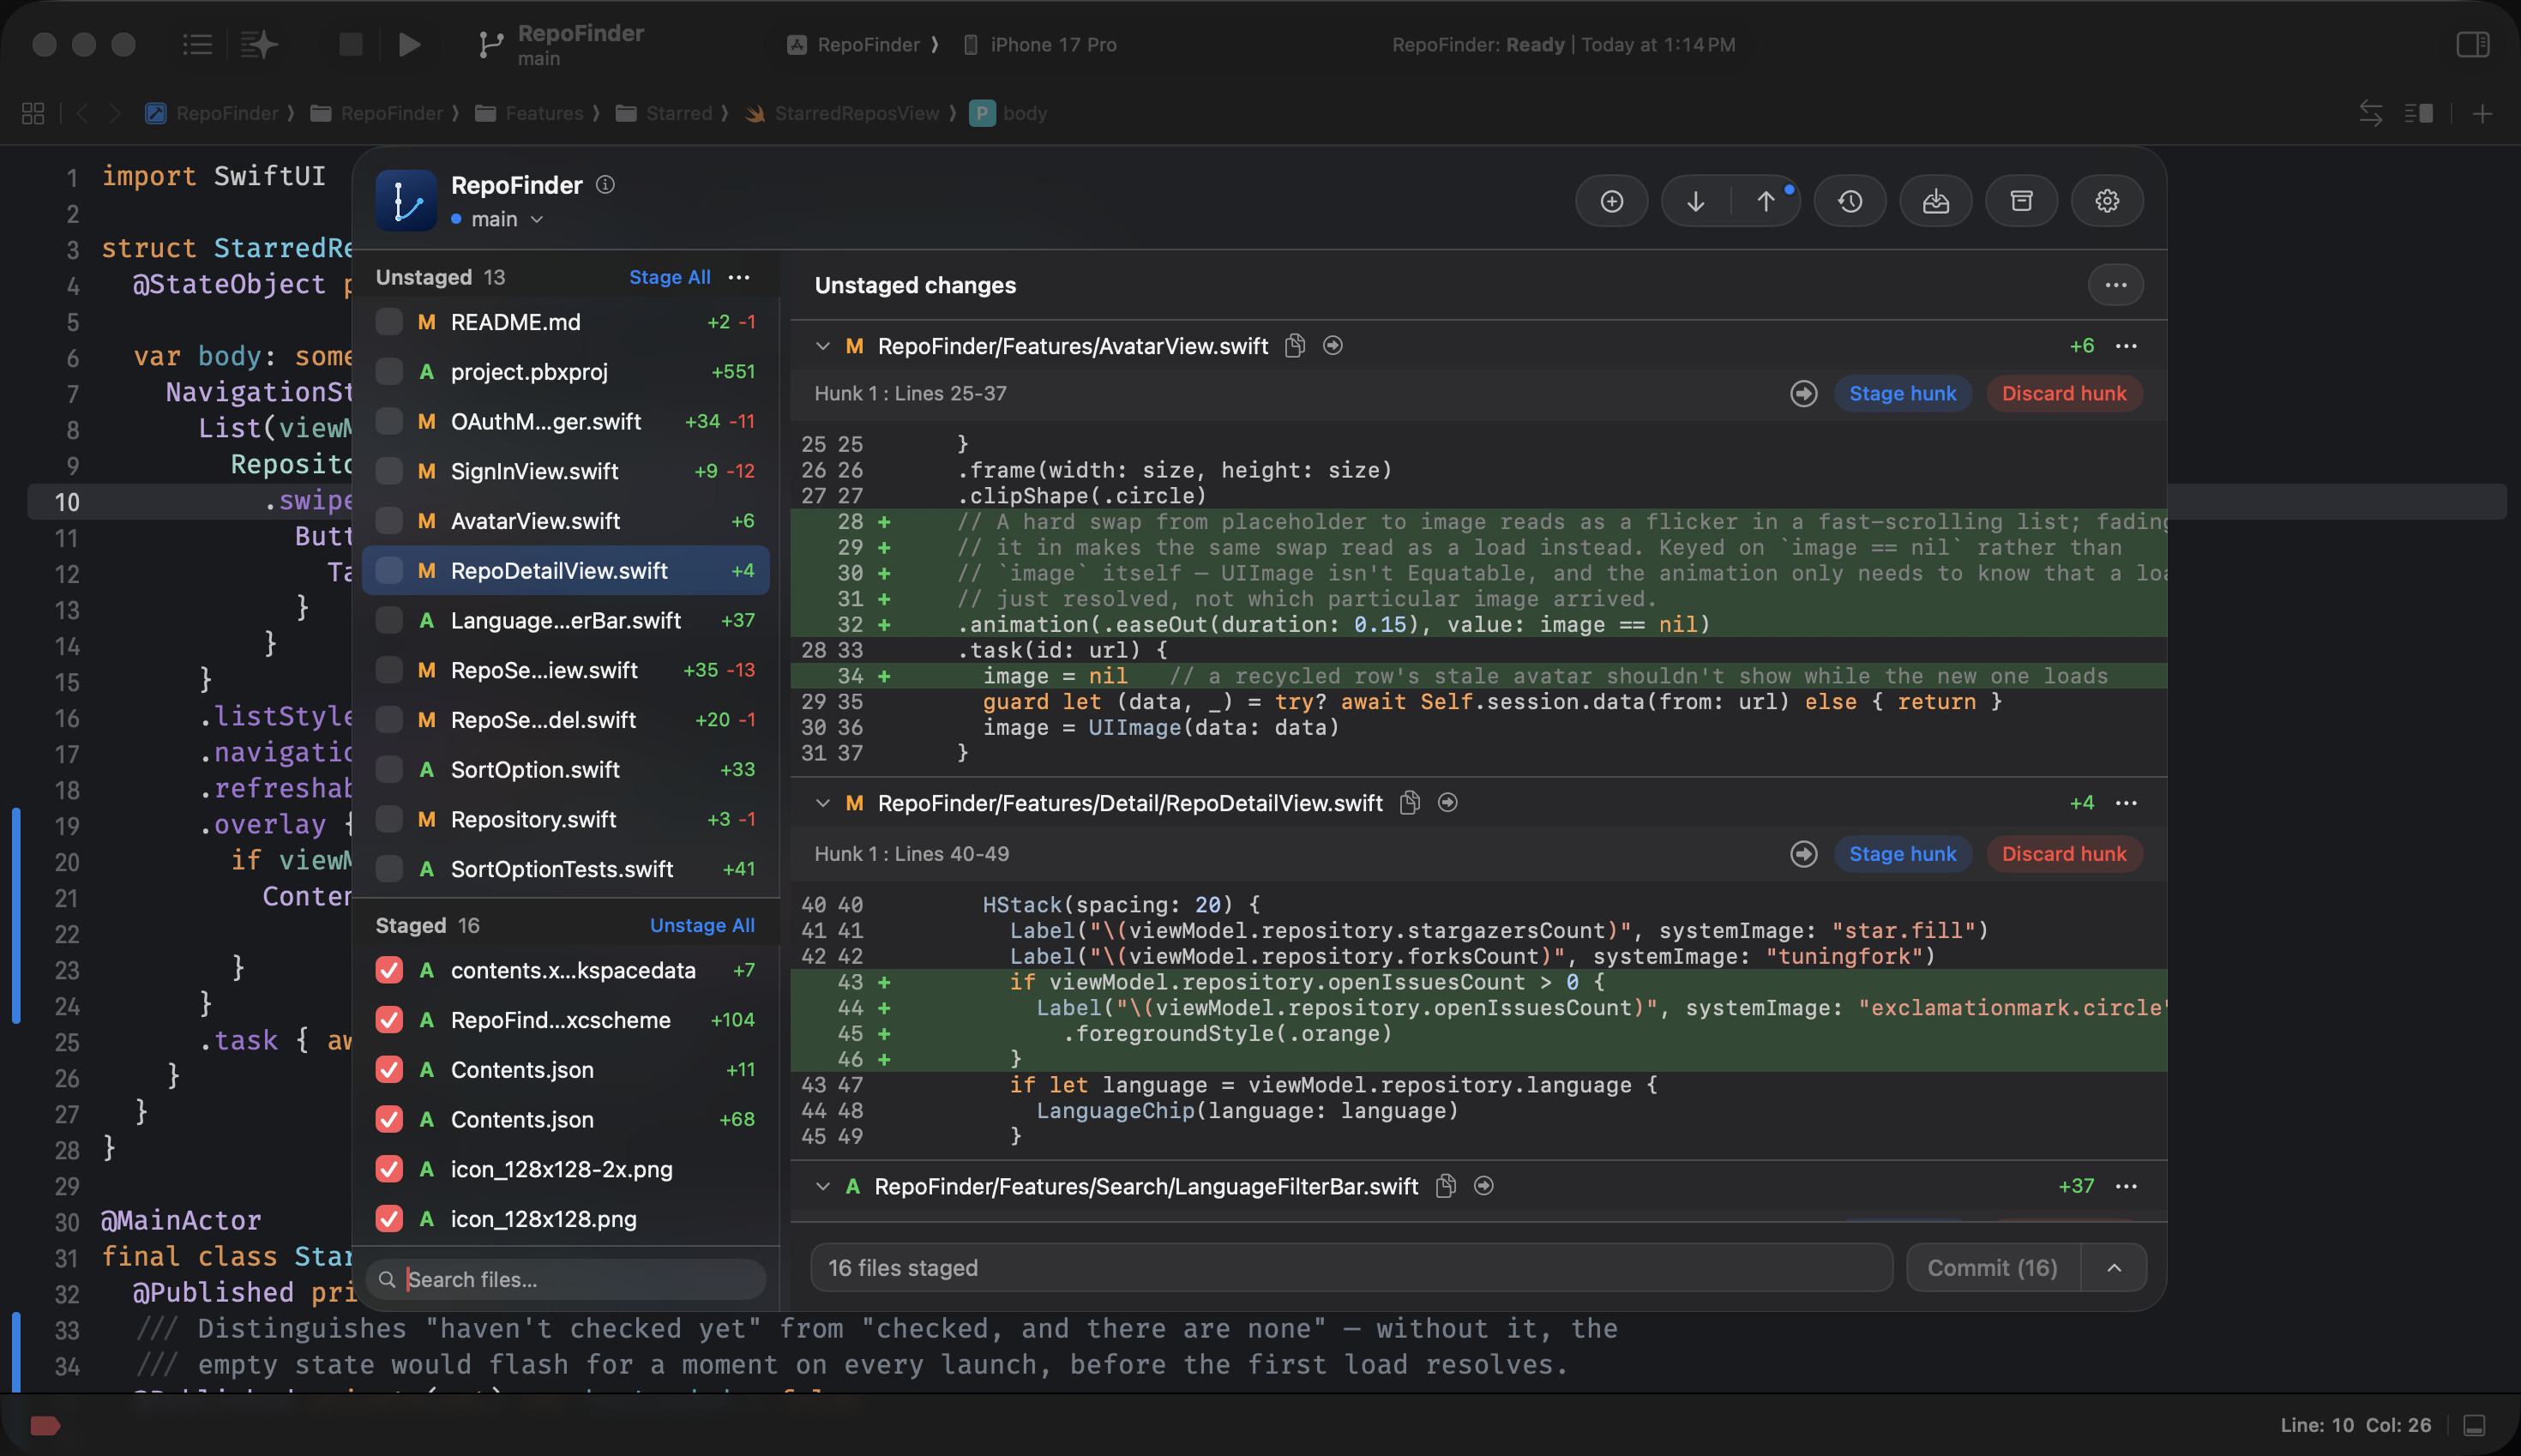Viewport: 2521px width, 1456px height.
Task: Unstage icon_128x128.png checkbox
Action: click(389, 1219)
